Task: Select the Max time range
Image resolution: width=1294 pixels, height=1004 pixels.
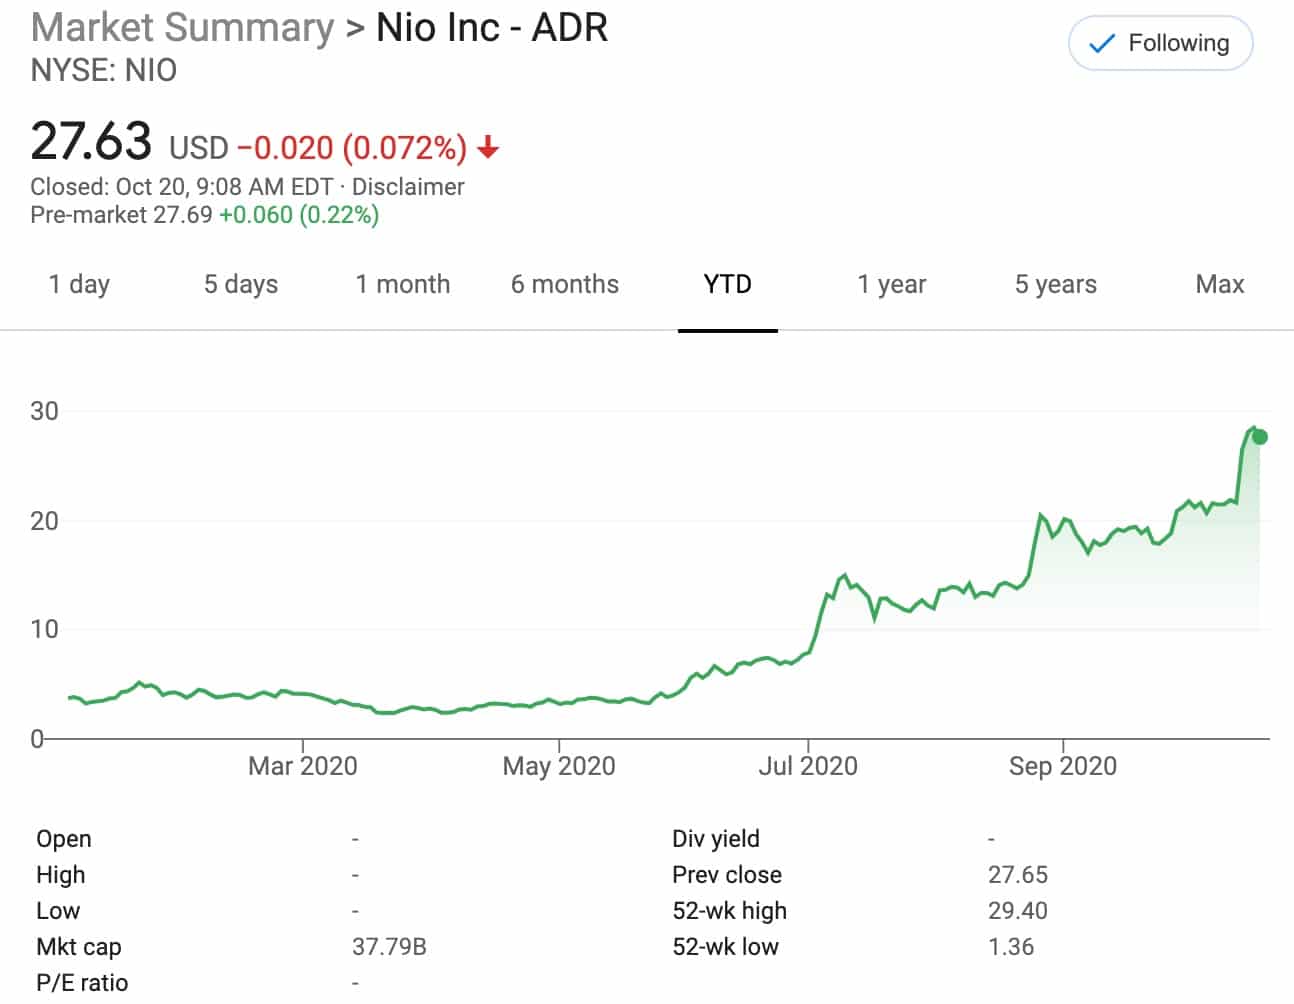Action: [1218, 284]
